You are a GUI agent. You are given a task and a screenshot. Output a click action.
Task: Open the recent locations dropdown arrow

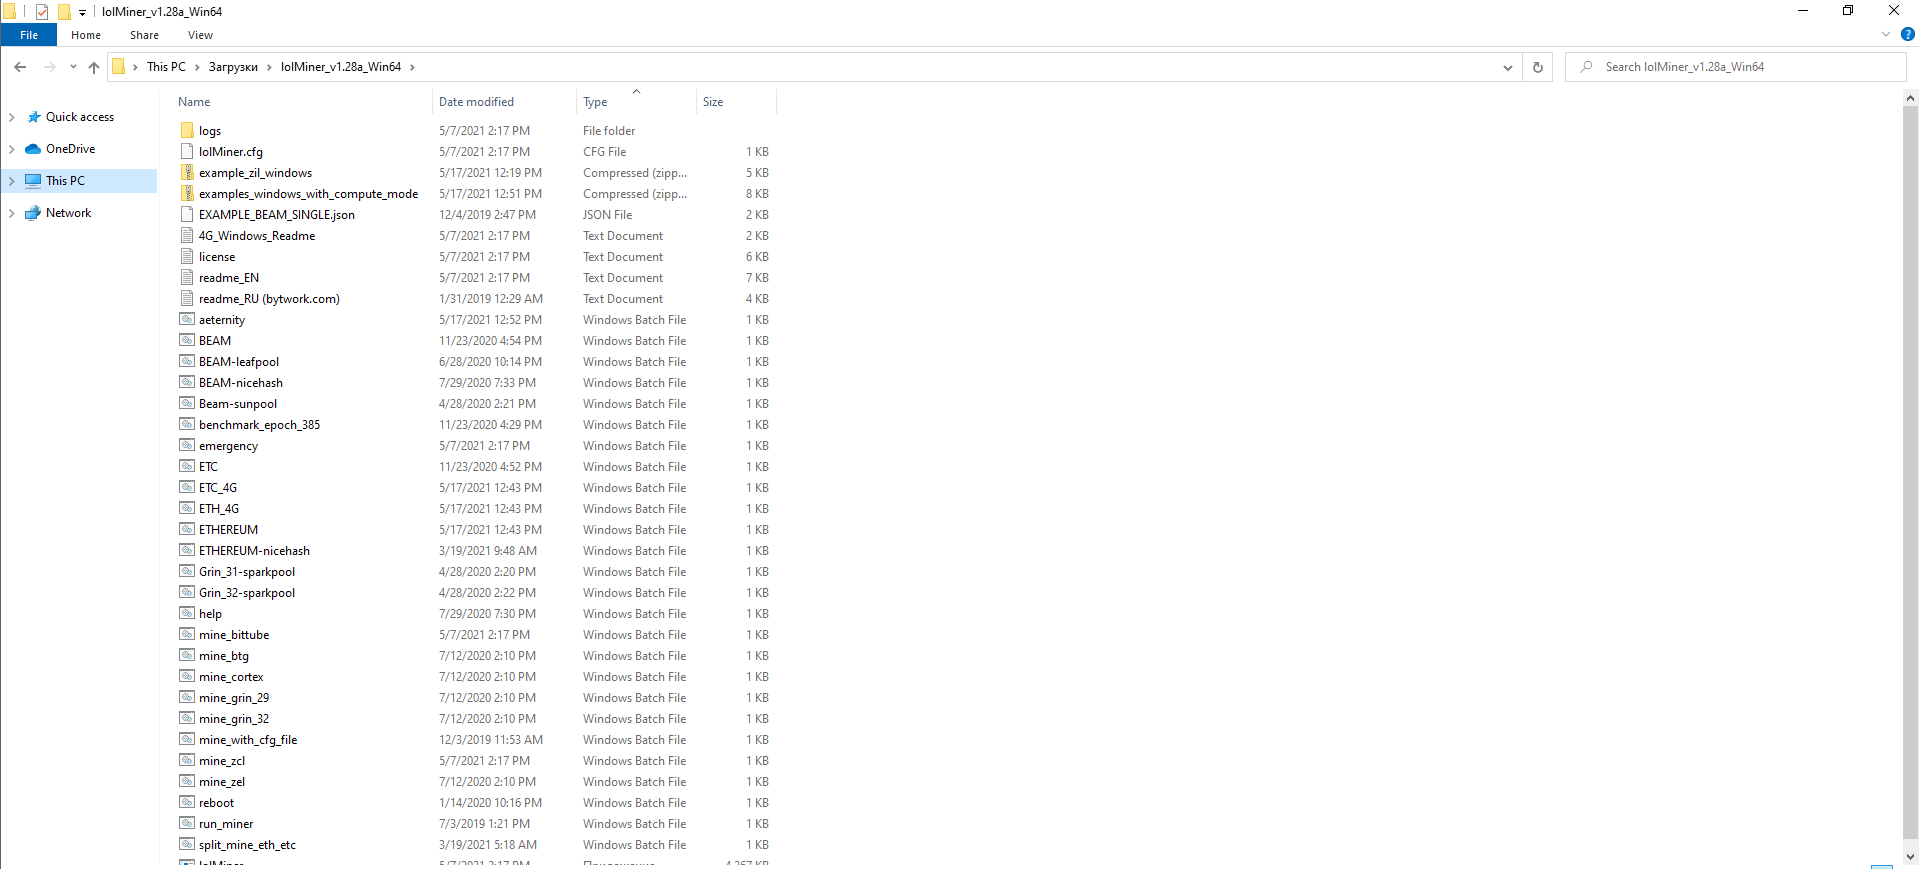pyautogui.click(x=73, y=67)
